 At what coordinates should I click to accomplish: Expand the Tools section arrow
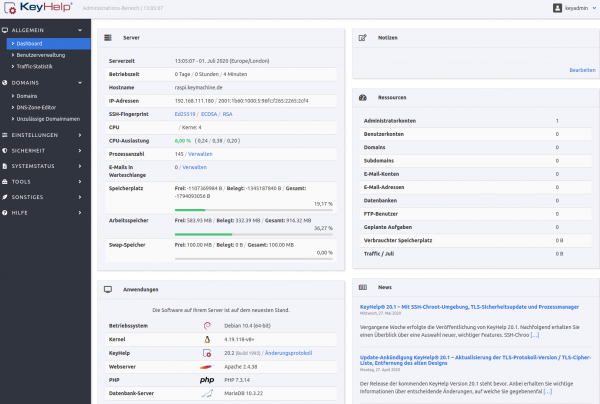pos(80,182)
